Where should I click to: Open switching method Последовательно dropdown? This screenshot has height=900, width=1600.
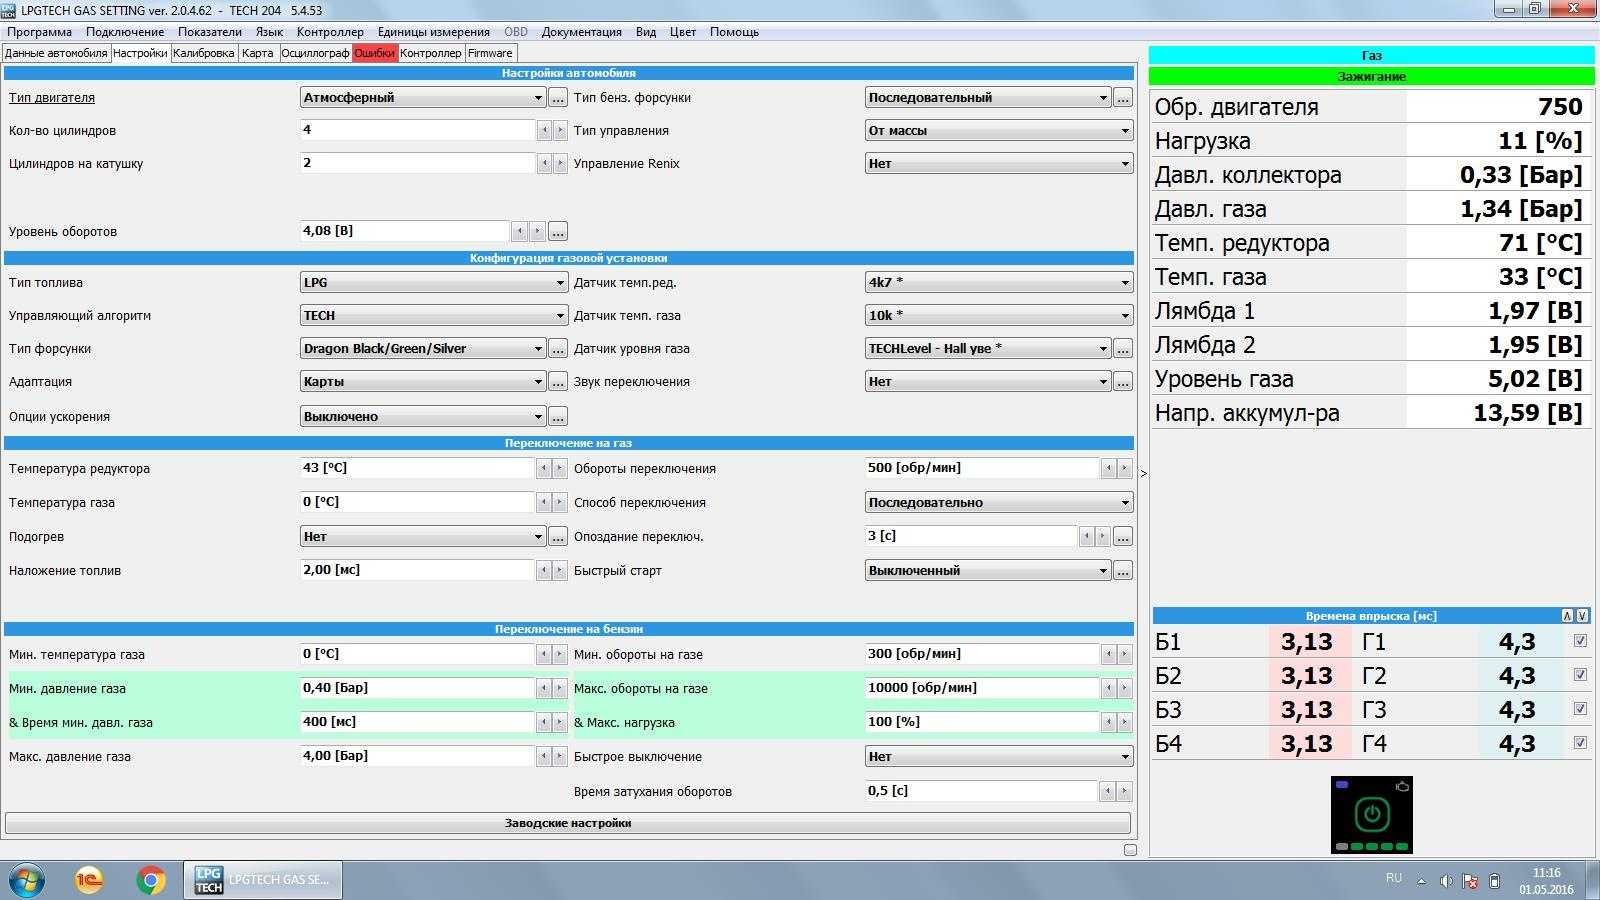pos(998,503)
